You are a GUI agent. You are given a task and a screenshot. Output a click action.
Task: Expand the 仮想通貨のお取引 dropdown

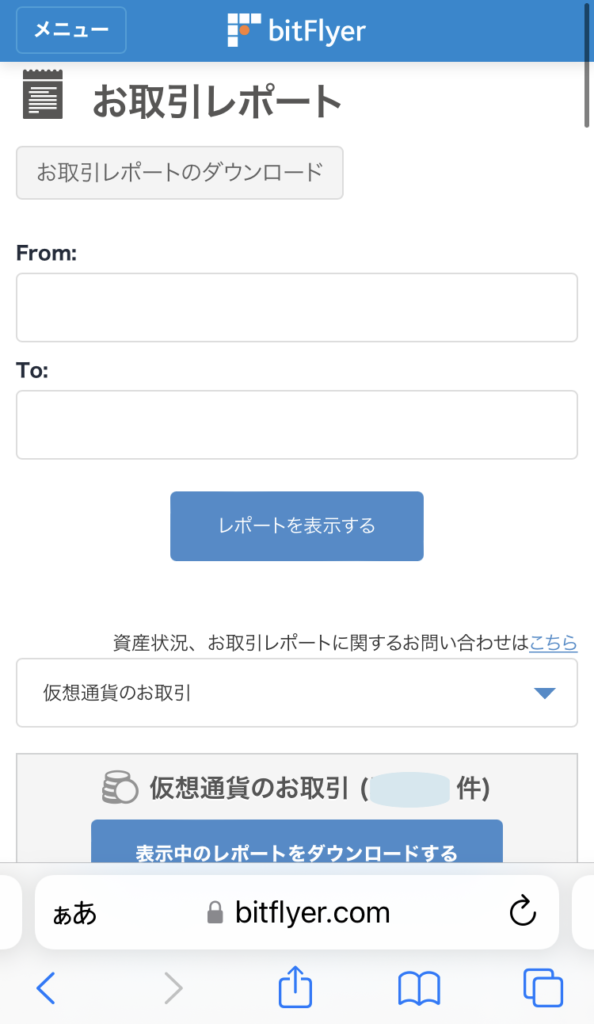pyautogui.click(x=297, y=693)
